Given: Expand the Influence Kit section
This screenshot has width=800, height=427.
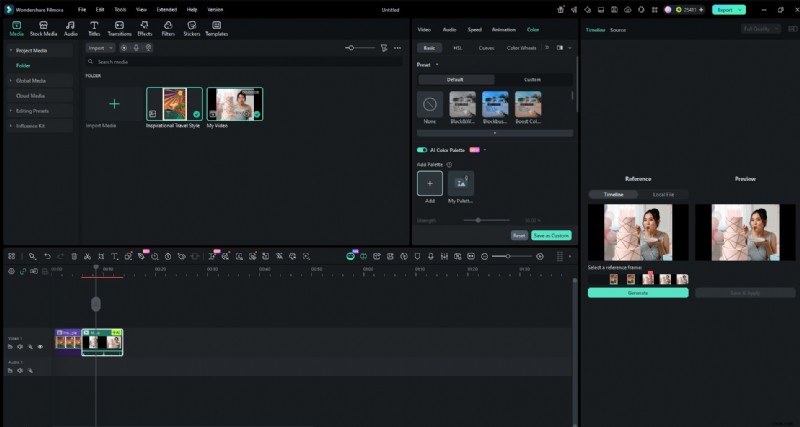Looking at the screenshot, I should pos(11,125).
